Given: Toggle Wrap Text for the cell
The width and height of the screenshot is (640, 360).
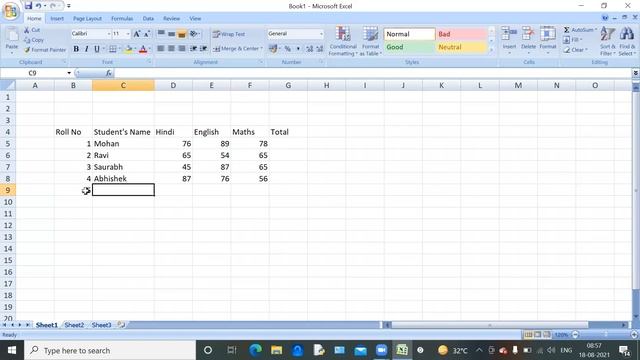Looking at the screenshot, I should click(x=229, y=34).
